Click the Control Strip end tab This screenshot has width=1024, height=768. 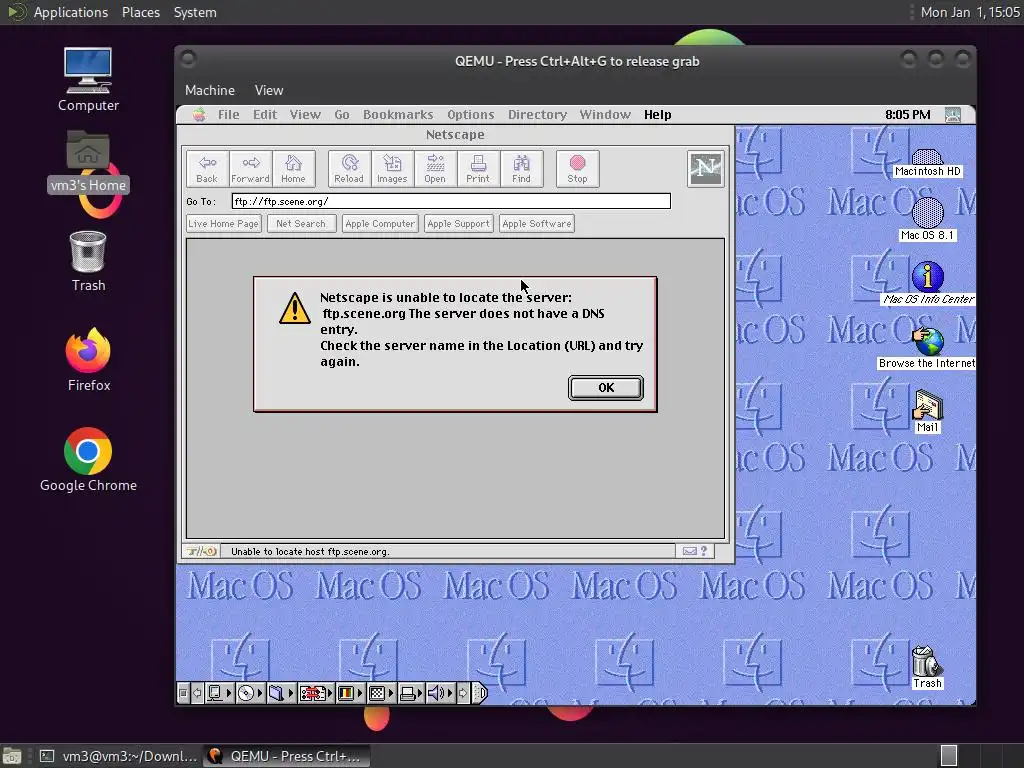click(479, 693)
